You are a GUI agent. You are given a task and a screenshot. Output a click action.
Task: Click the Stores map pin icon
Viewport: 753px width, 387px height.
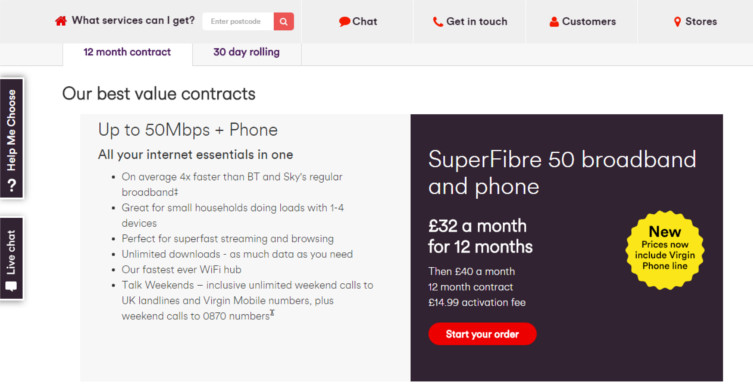[x=677, y=22]
